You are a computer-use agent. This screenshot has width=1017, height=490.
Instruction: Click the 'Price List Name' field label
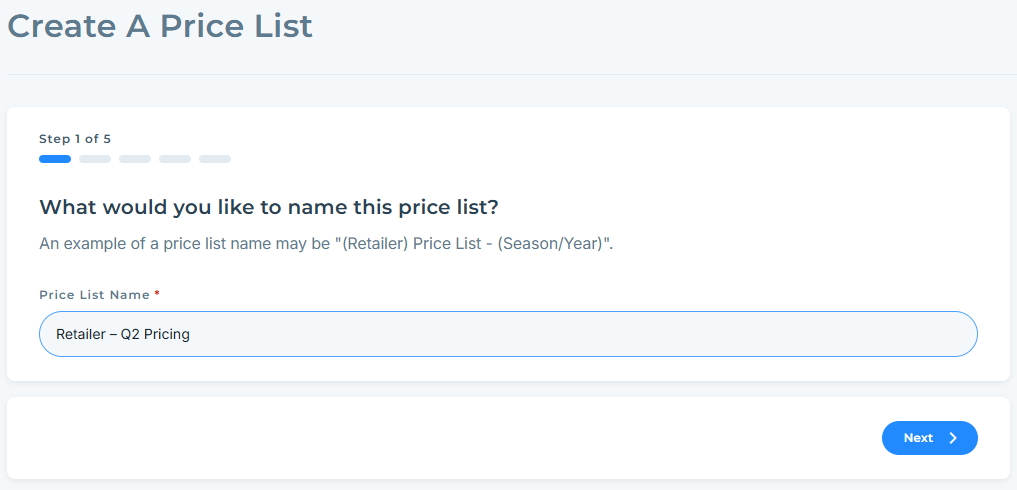(94, 295)
